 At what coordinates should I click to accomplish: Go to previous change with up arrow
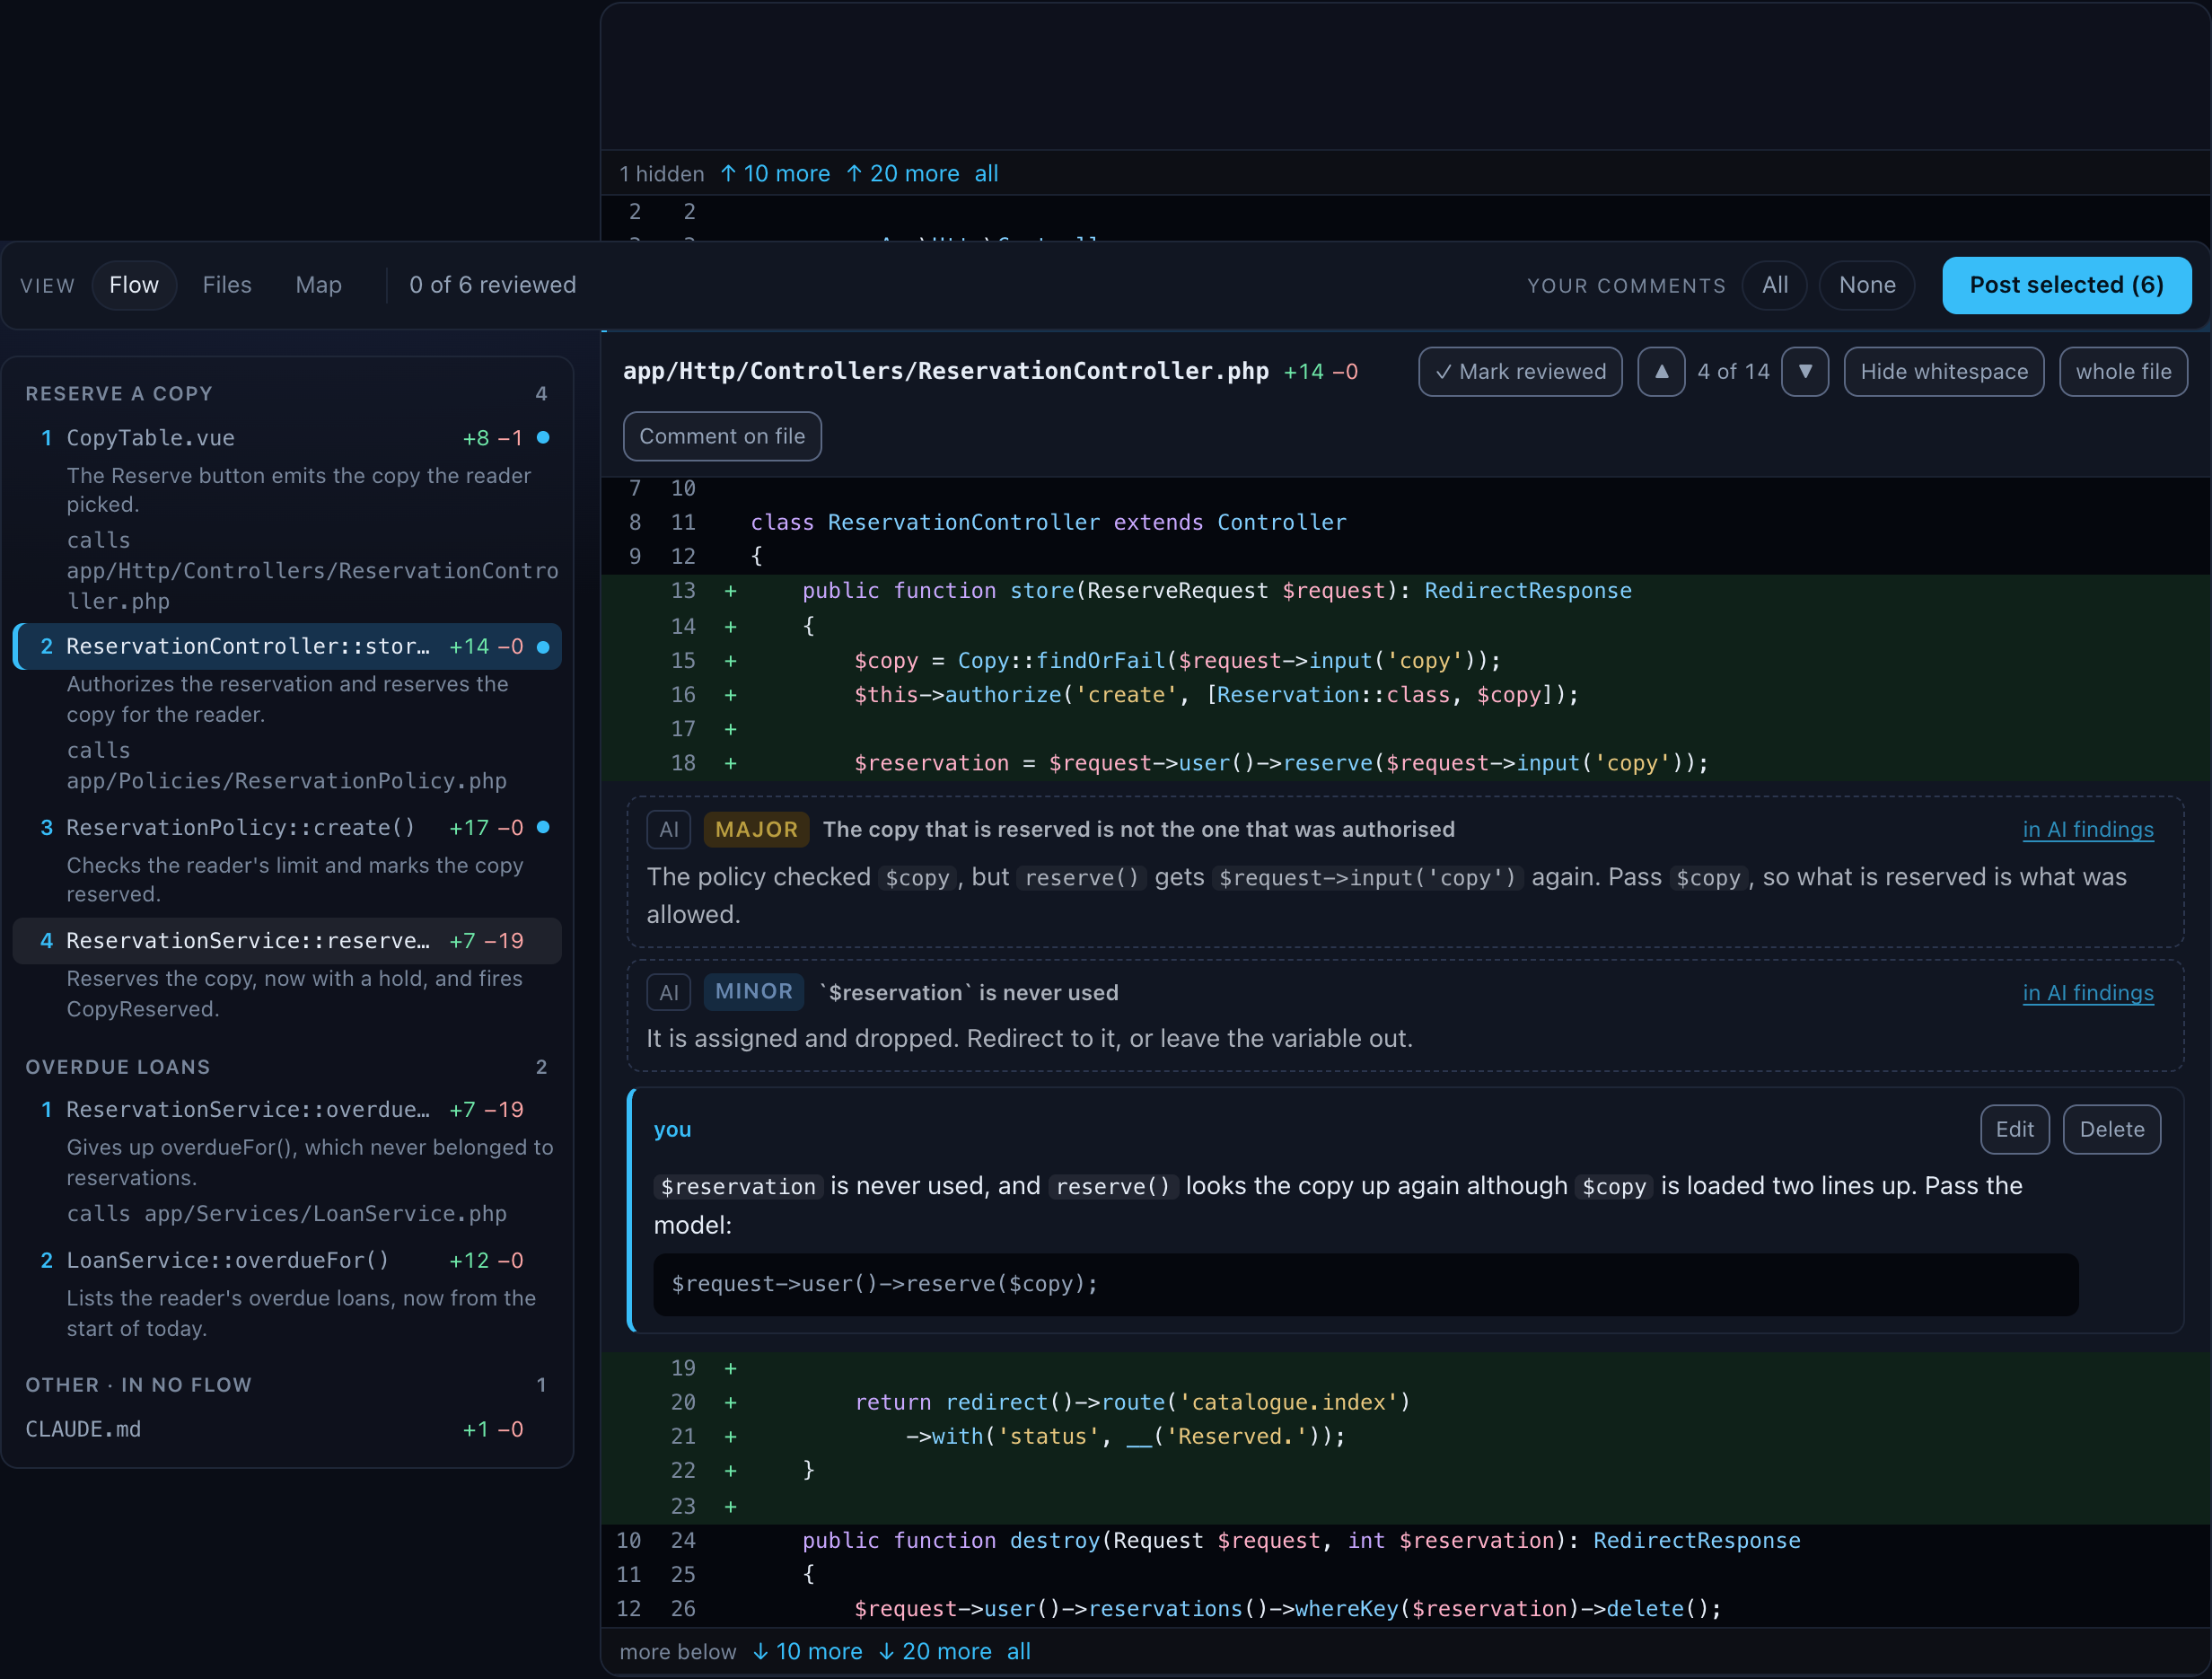coord(1661,372)
